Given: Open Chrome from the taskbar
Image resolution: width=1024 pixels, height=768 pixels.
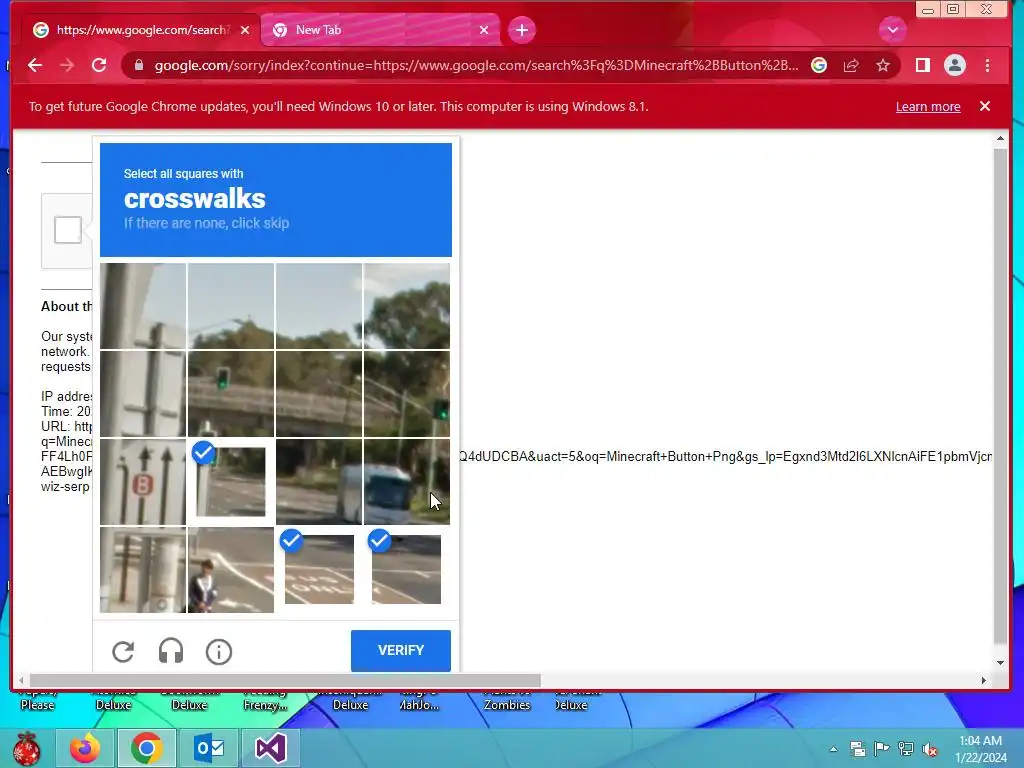Looking at the screenshot, I should pos(146,748).
